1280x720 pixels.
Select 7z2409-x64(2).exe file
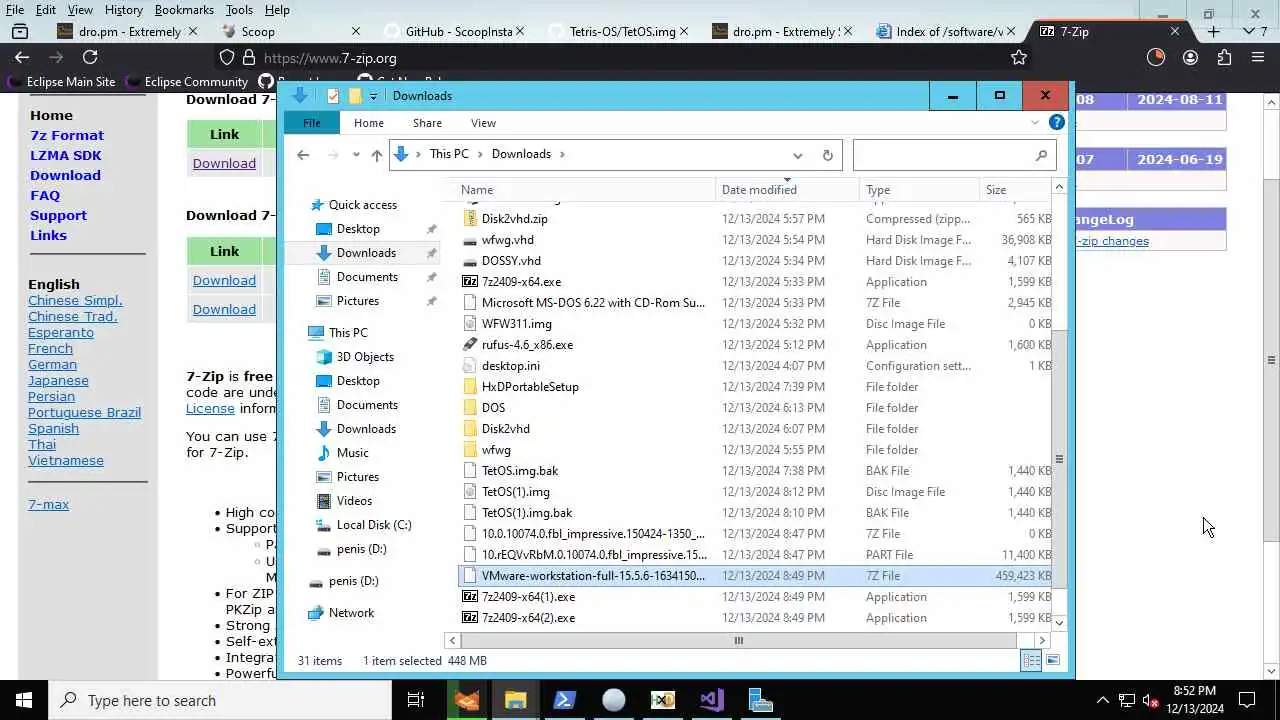(x=528, y=618)
